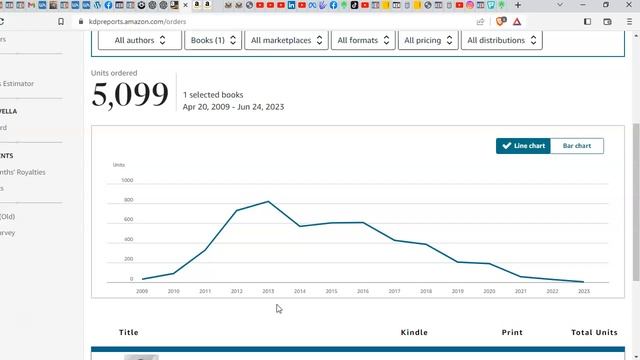Open the Brave wallet icon
The image size is (640, 360).
(x=607, y=22)
